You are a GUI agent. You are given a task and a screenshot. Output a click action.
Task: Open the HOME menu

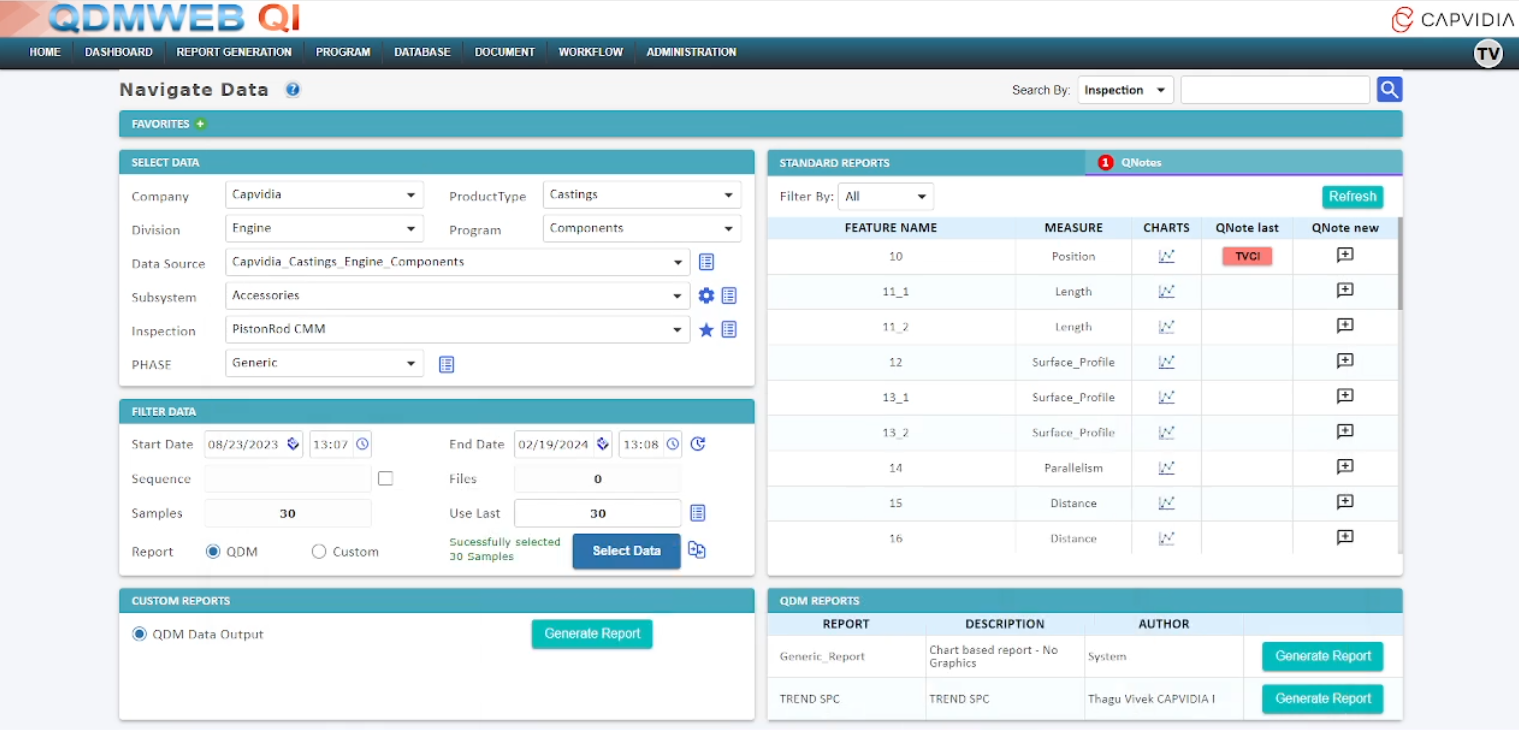45,52
